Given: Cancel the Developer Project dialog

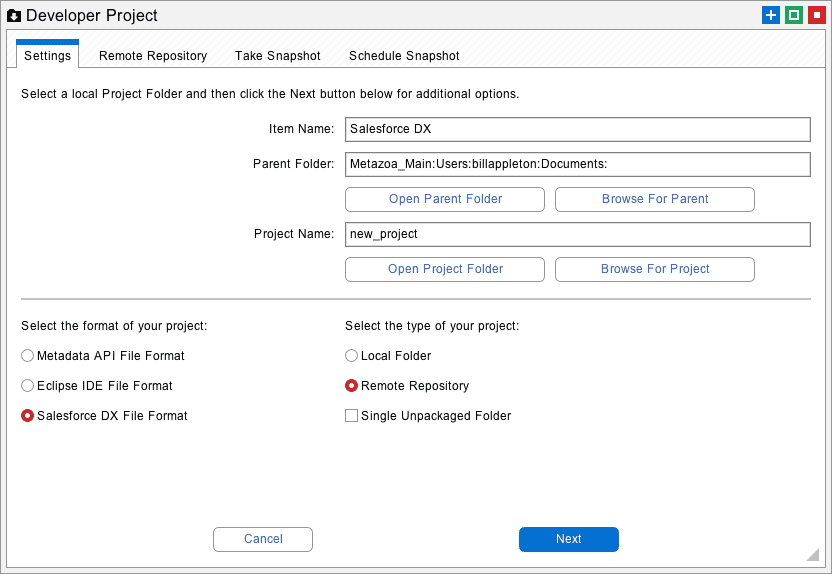Looking at the screenshot, I should (263, 539).
